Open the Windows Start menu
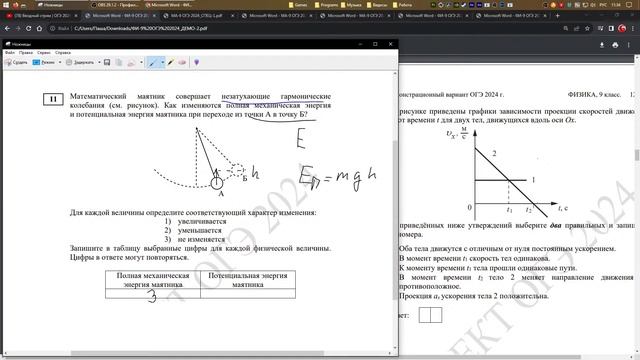 pos(6,5)
